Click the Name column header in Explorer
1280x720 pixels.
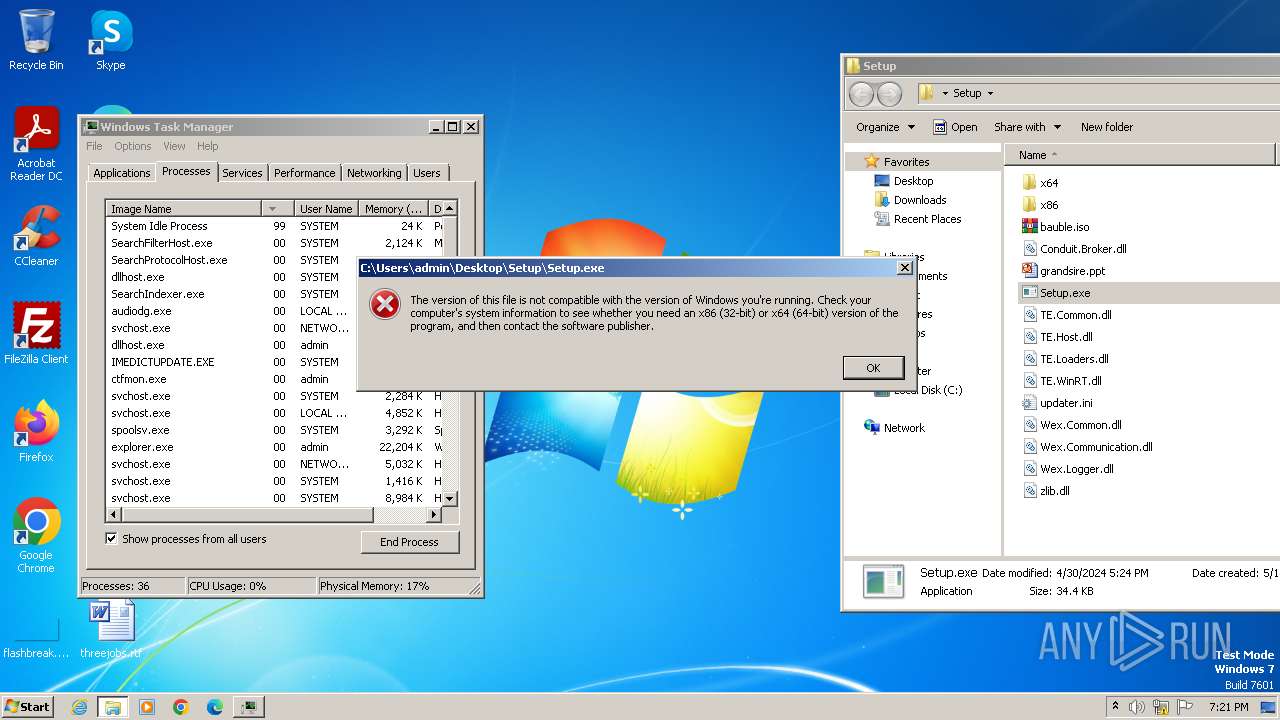(x=1140, y=155)
